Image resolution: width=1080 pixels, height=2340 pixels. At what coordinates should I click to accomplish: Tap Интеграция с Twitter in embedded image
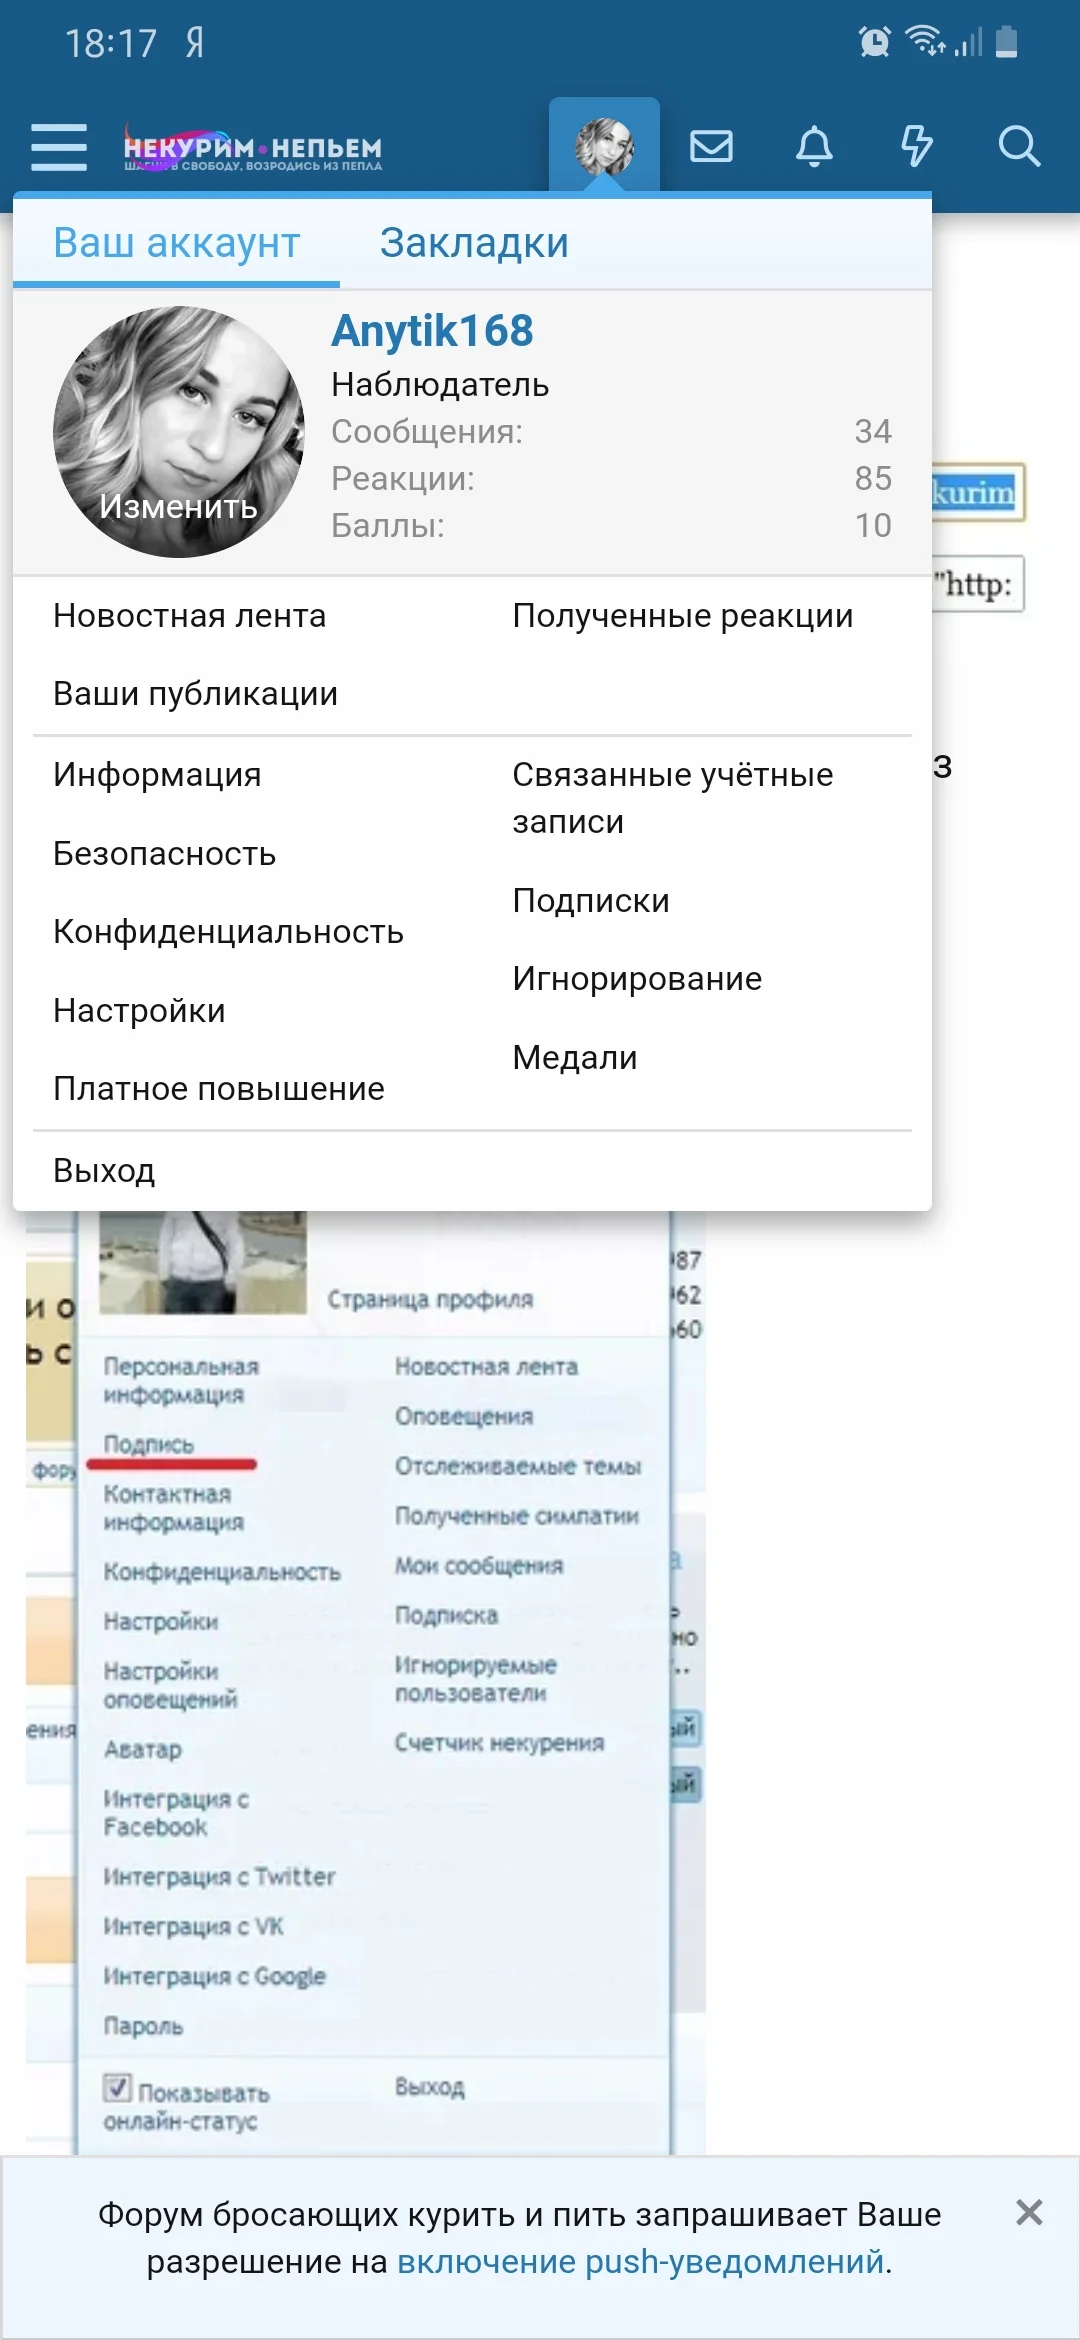(x=219, y=1876)
